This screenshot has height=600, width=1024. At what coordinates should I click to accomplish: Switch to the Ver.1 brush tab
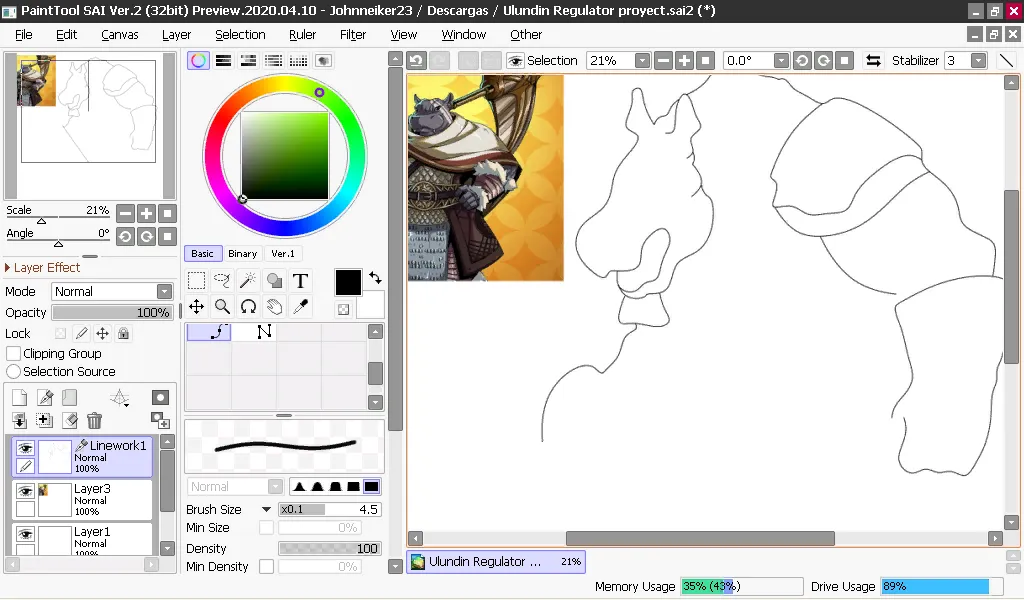pyautogui.click(x=283, y=254)
